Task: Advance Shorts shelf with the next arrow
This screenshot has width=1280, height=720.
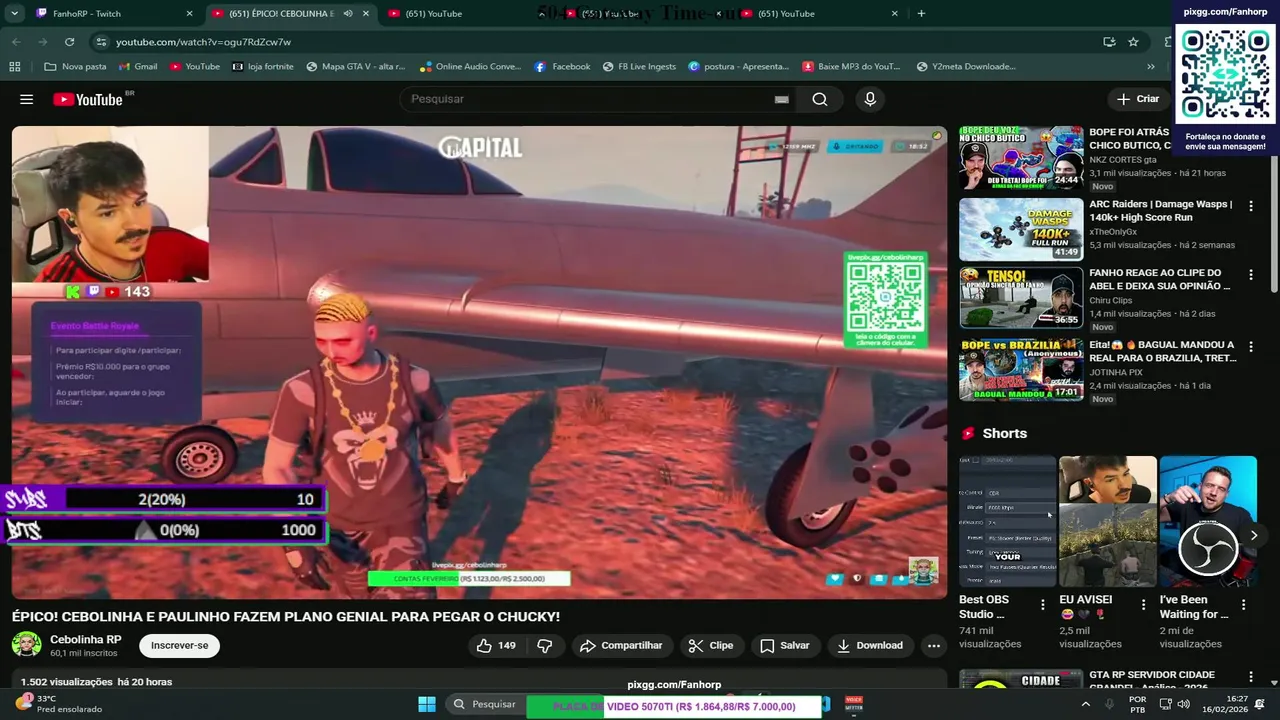Action: pos(1253,536)
